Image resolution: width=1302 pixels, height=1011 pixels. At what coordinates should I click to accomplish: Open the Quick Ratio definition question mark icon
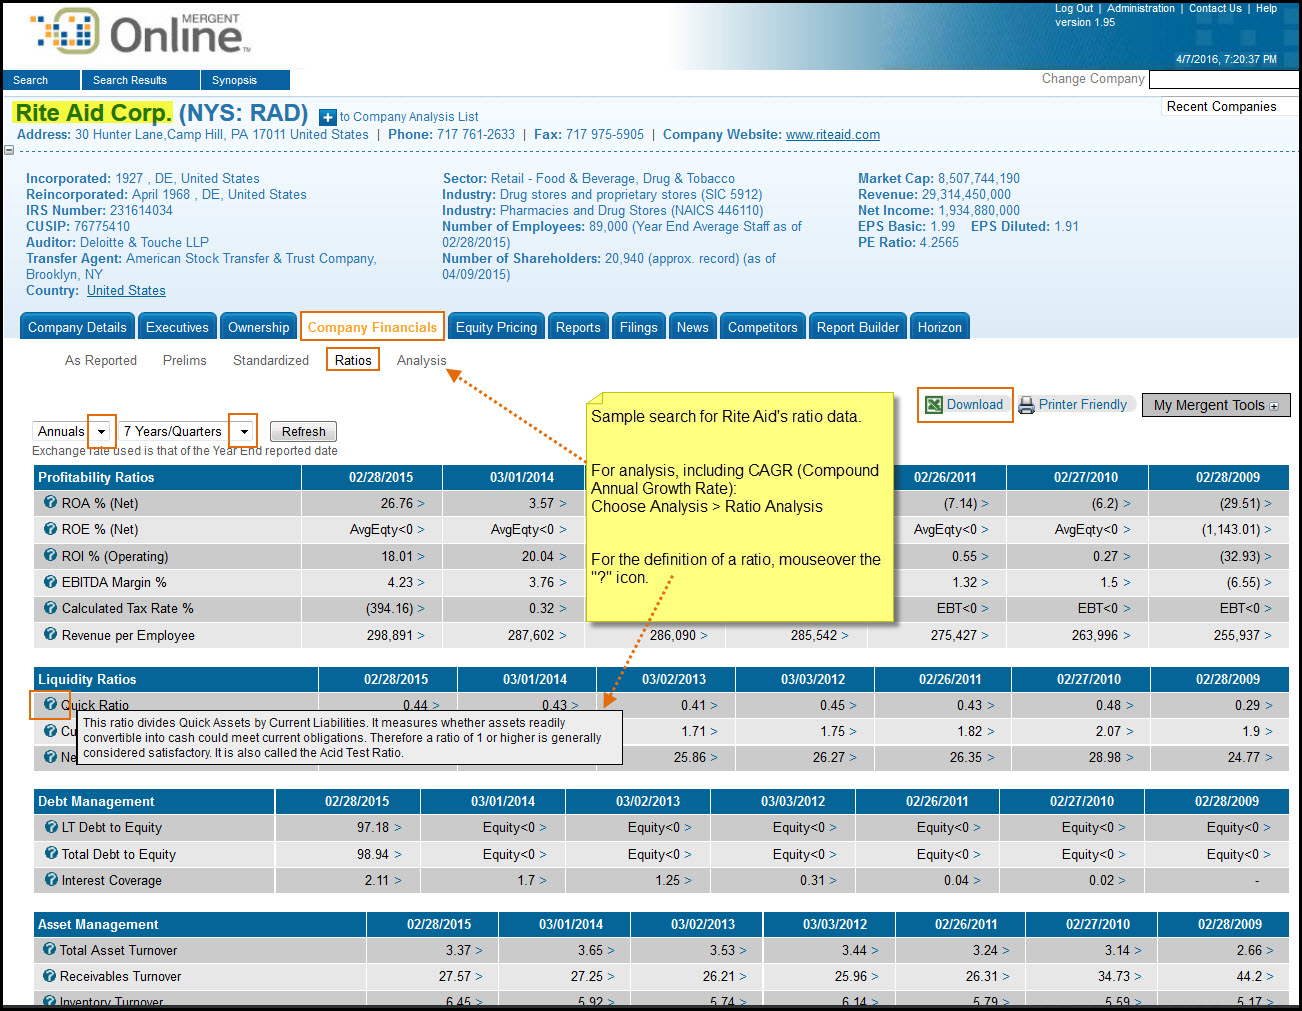[50, 704]
